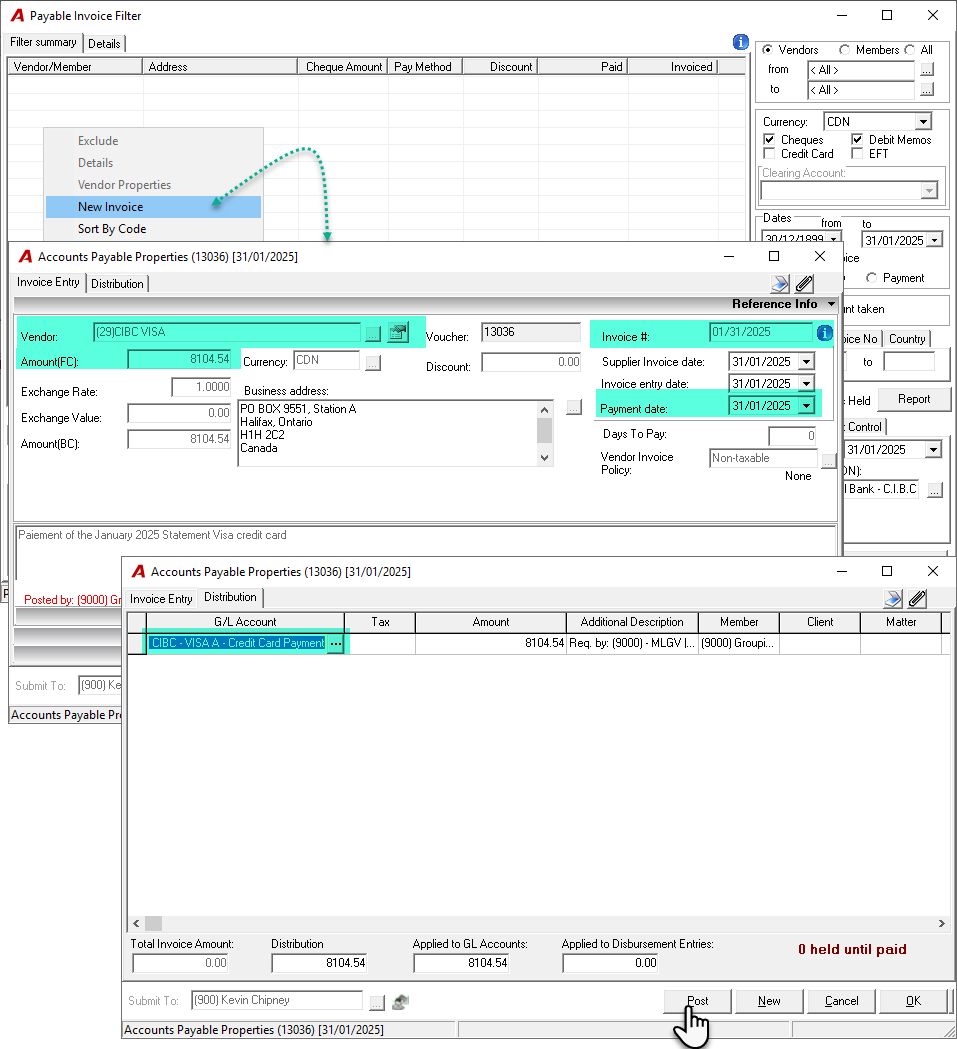Image resolution: width=957 pixels, height=1049 pixels.
Task: Open the Invoice entry date dropdown
Action: click(806, 384)
